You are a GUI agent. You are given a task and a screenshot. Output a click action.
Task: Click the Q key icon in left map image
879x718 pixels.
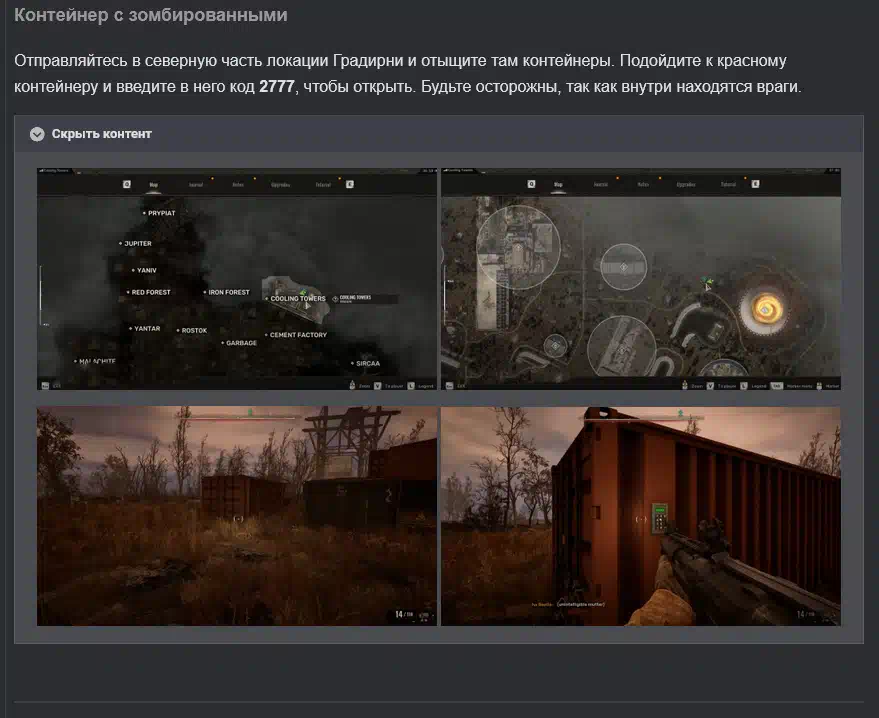[x=127, y=184]
